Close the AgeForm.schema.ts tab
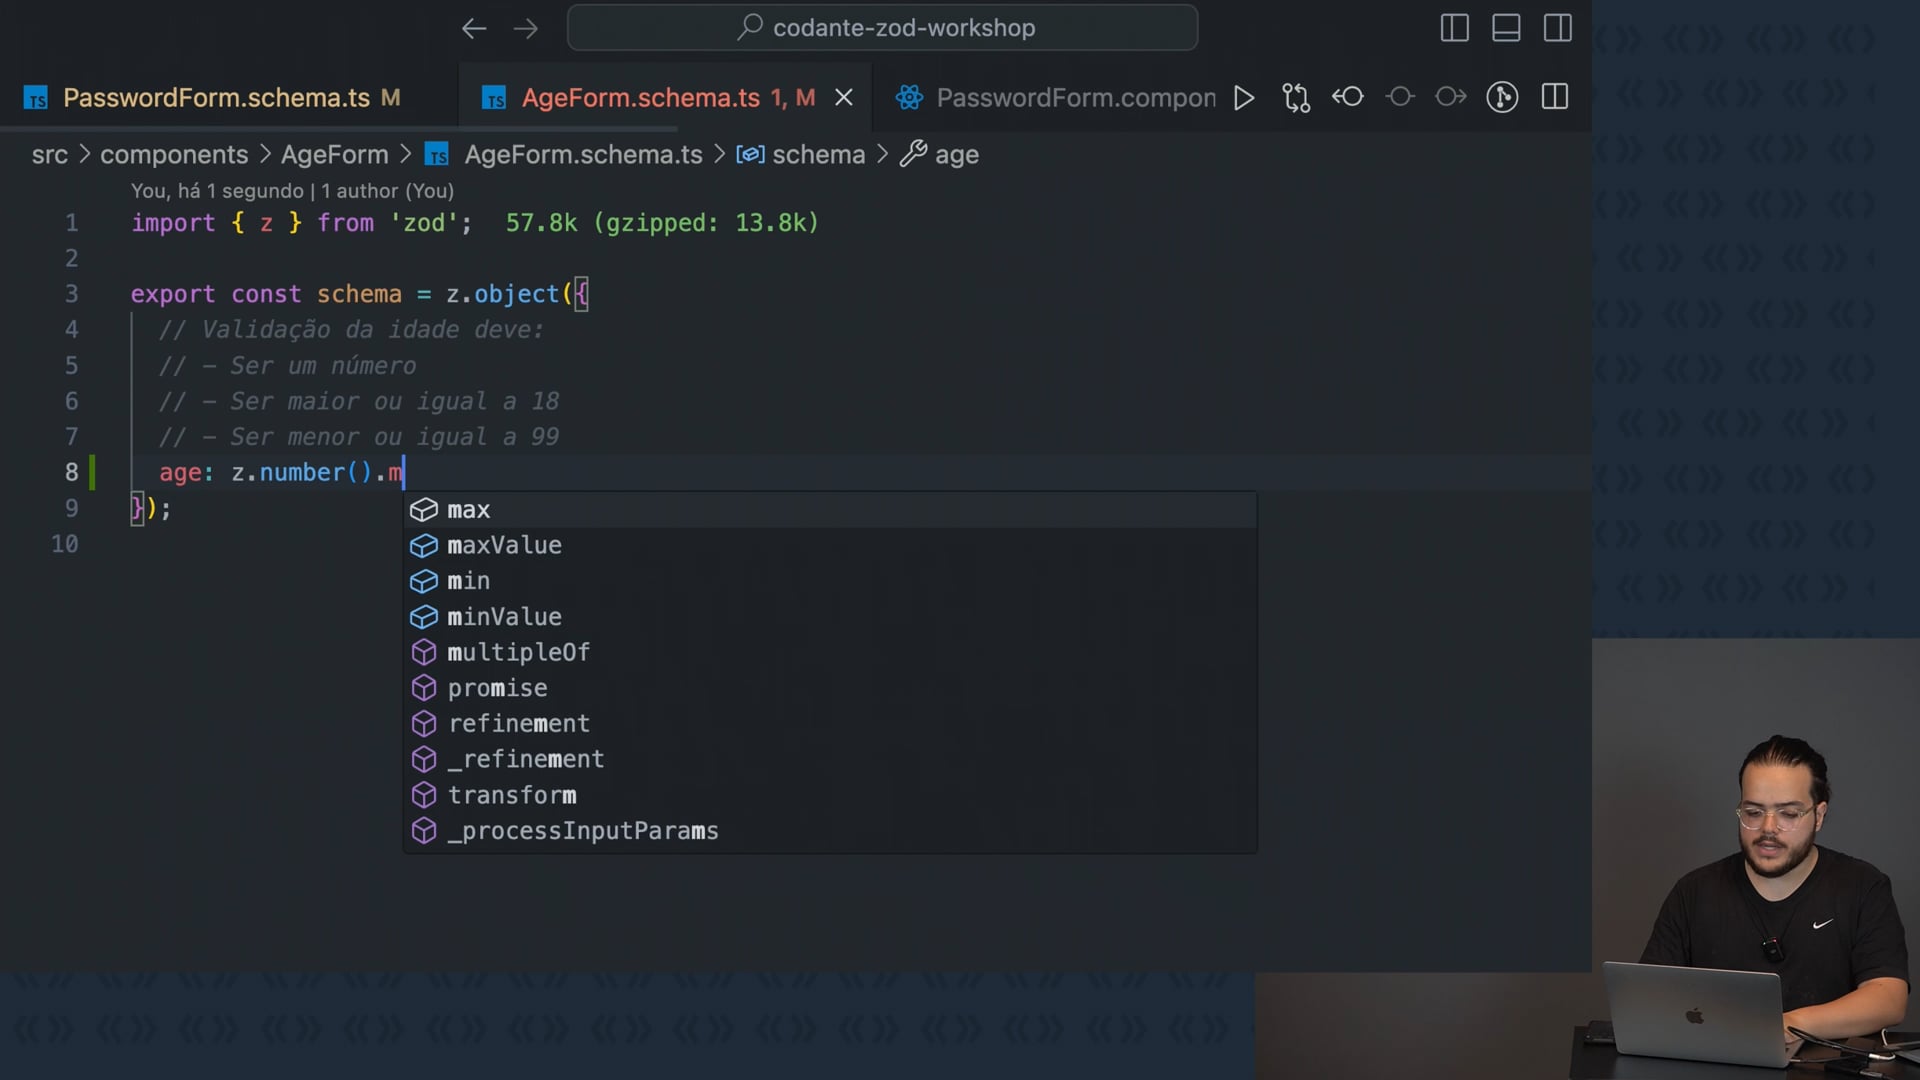 pos(844,97)
